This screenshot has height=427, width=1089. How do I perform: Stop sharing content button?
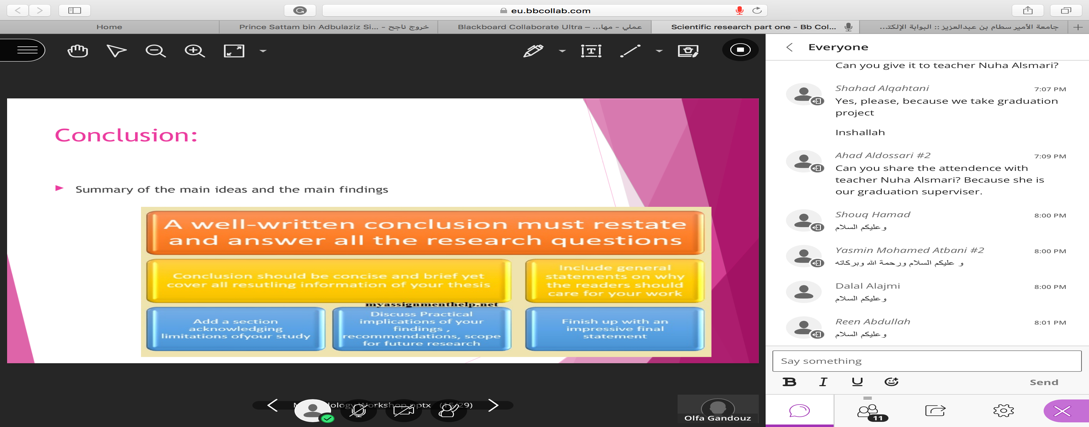pos(740,50)
